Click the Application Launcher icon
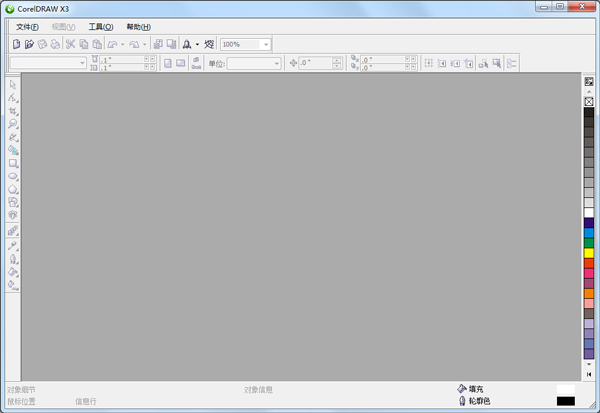Image resolution: width=600 pixels, height=413 pixels. click(x=187, y=44)
